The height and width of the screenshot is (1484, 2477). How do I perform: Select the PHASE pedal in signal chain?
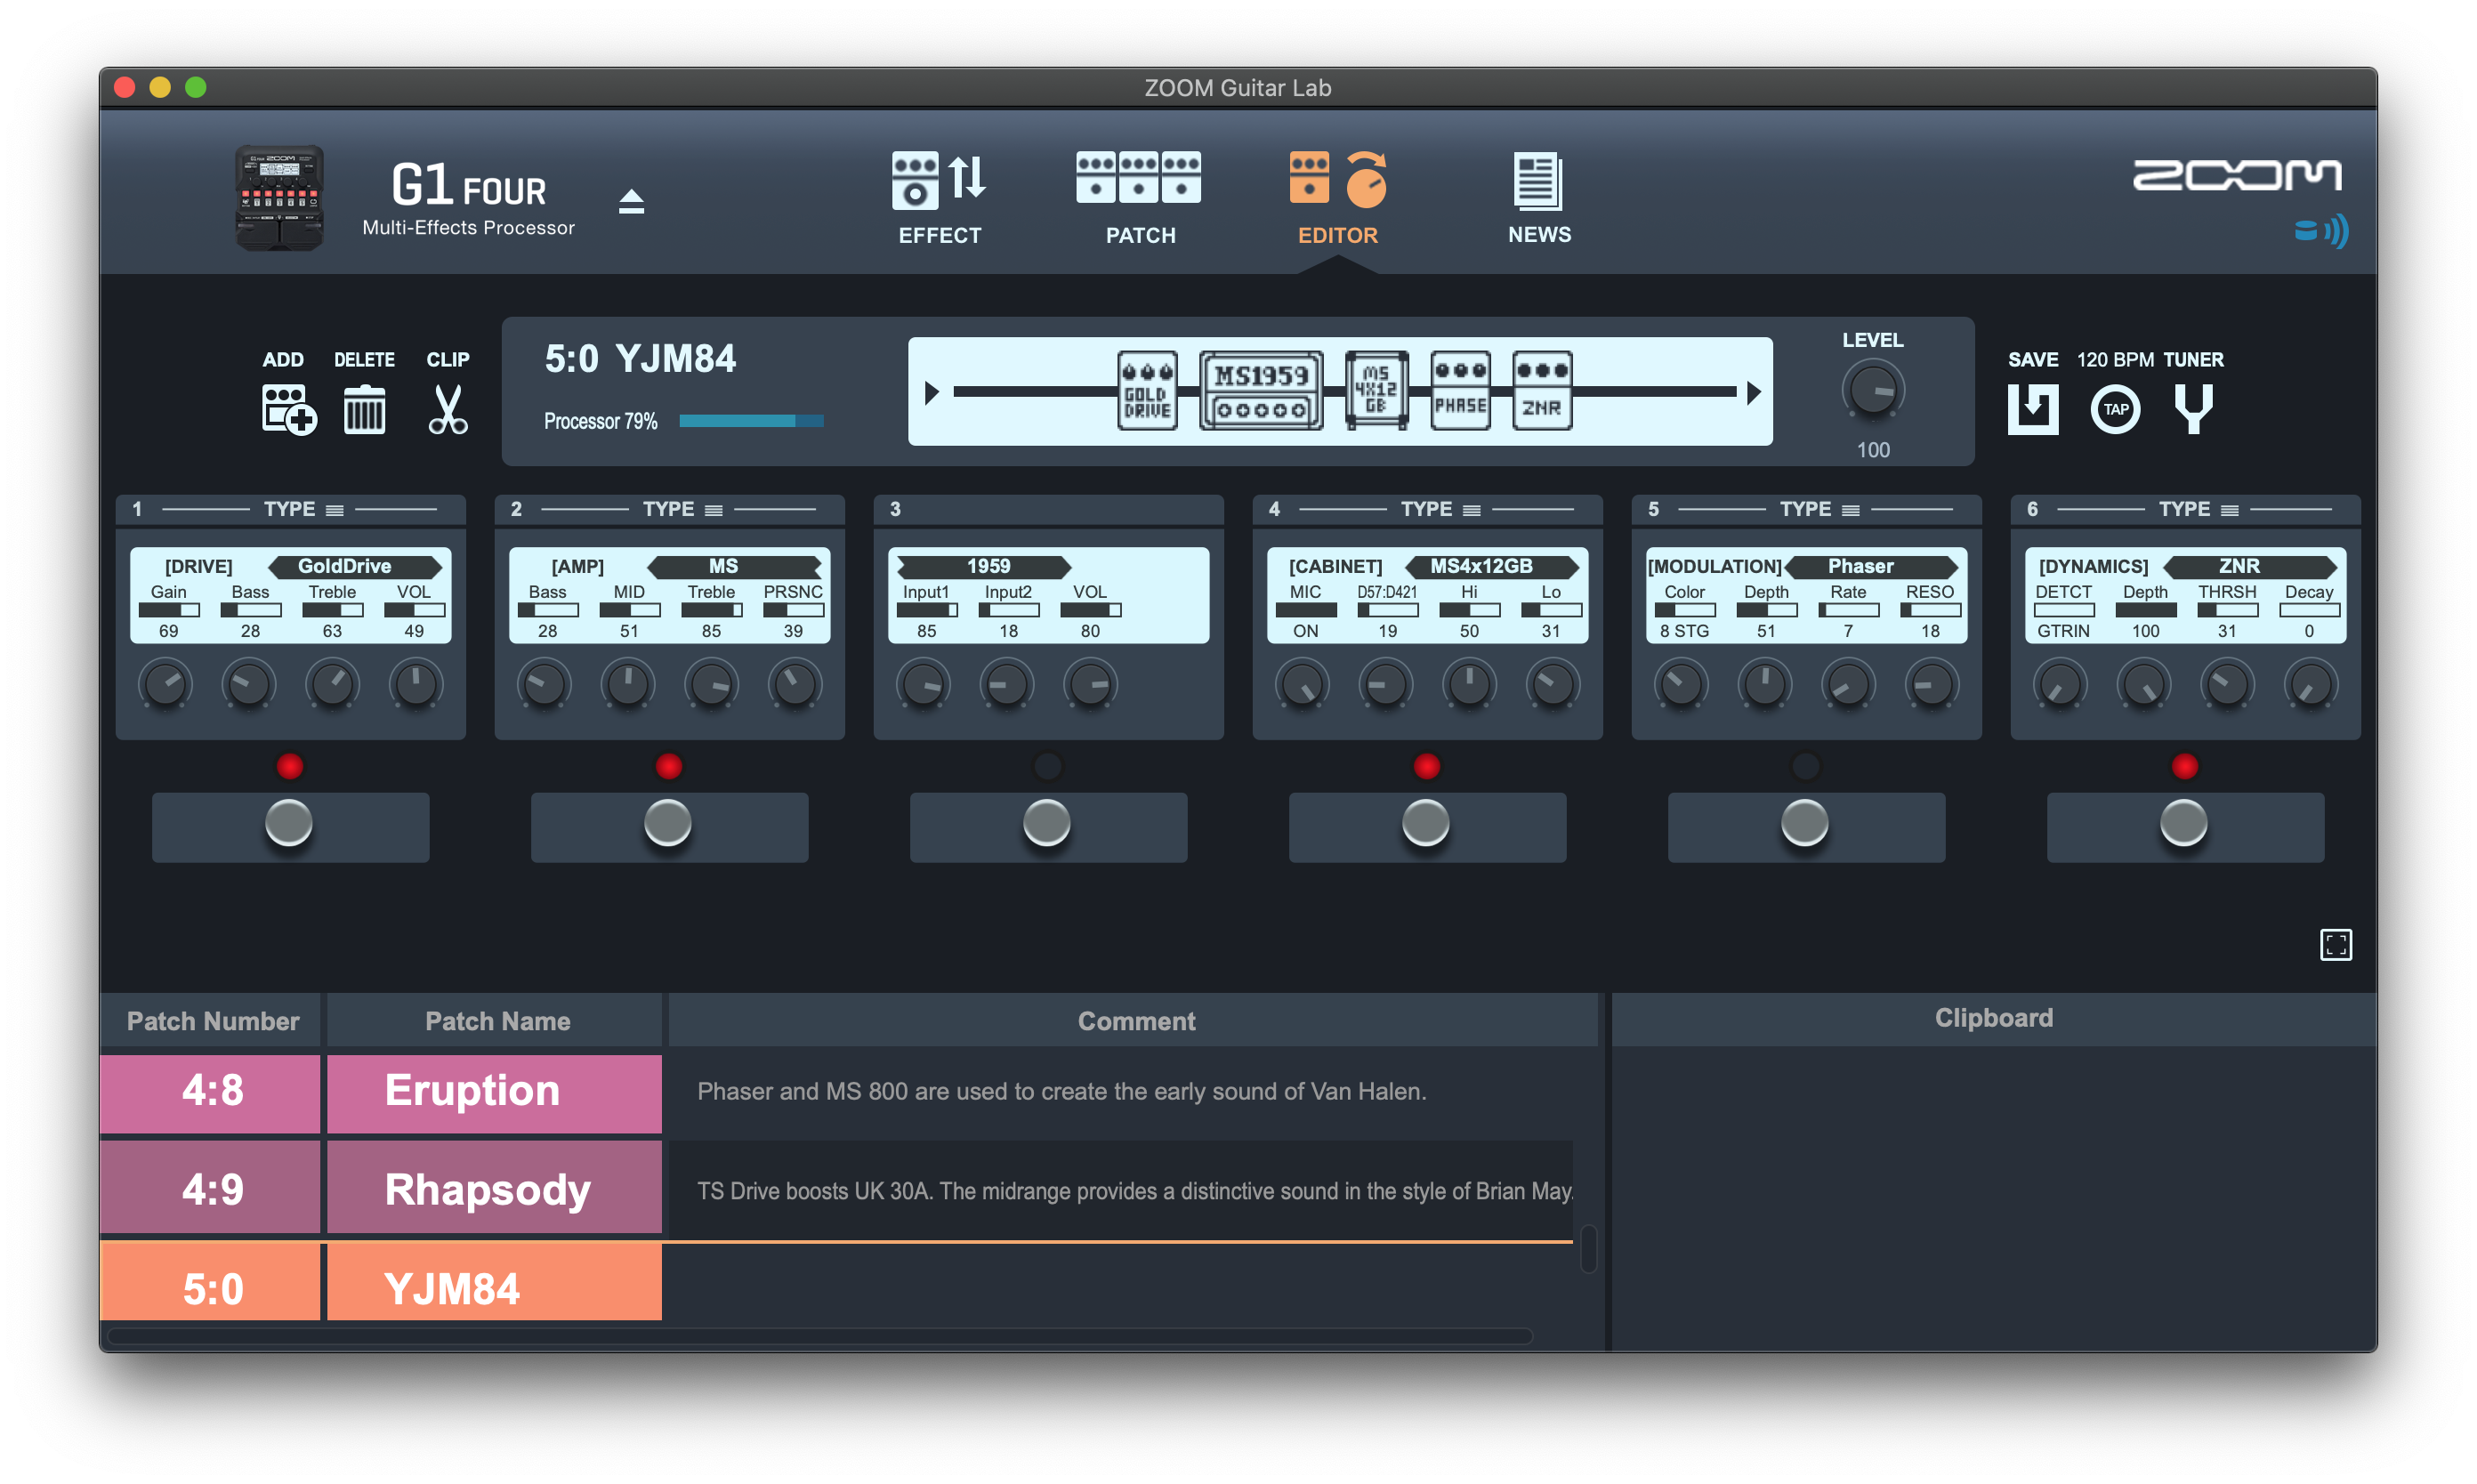pyautogui.click(x=1460, y=391)
